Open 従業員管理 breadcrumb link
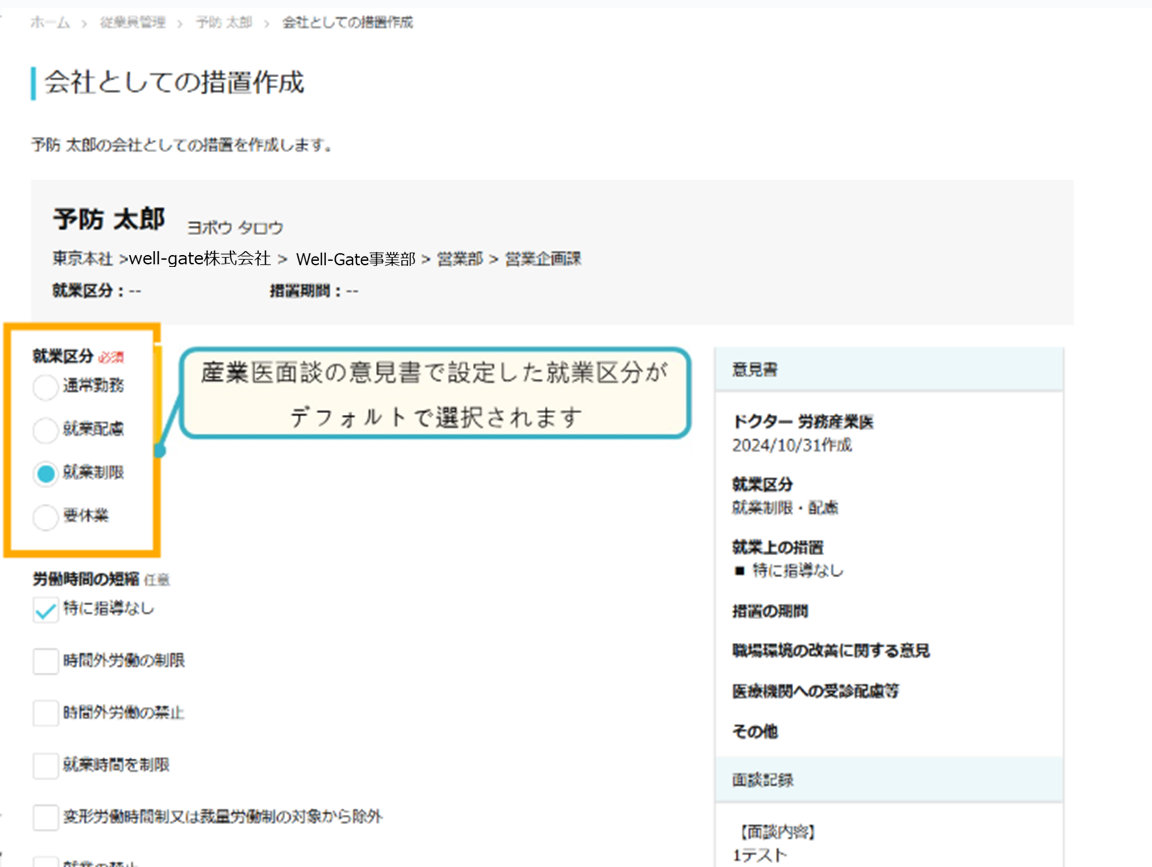Viewport: 1152px width, 867px height. [x=133, y=23]
